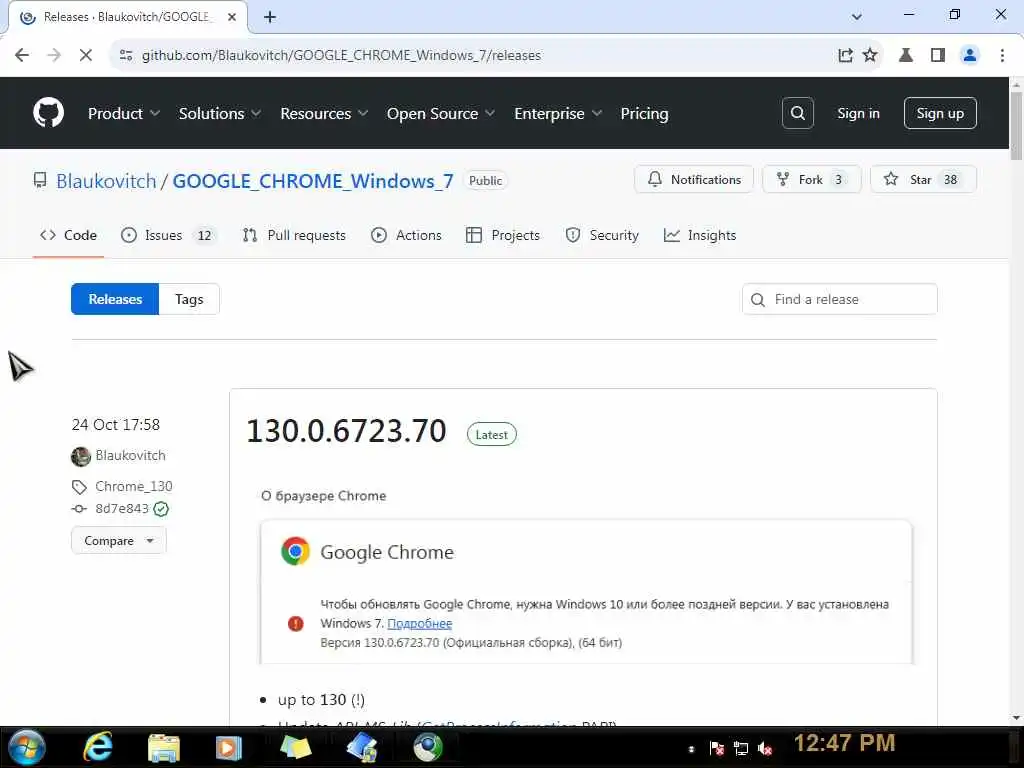
Task: Expand the Enterprise menu
Action: coord(558,114)
